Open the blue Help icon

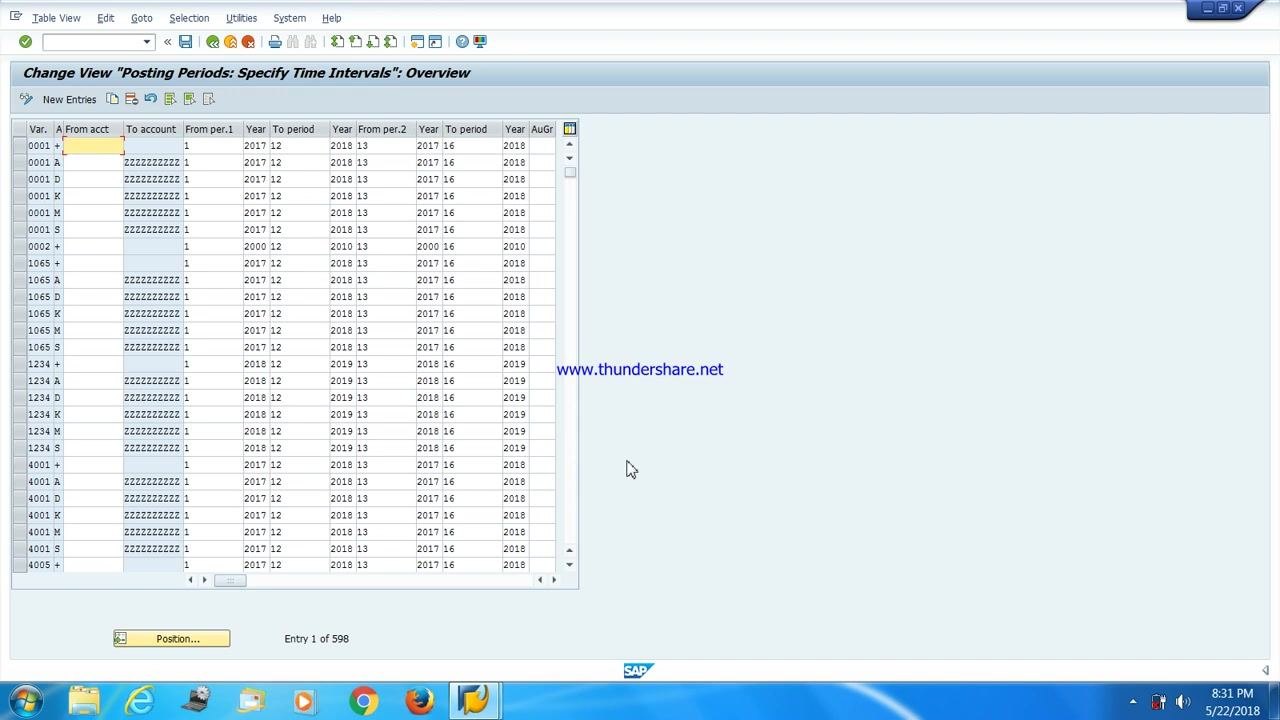tap(462, 42)
